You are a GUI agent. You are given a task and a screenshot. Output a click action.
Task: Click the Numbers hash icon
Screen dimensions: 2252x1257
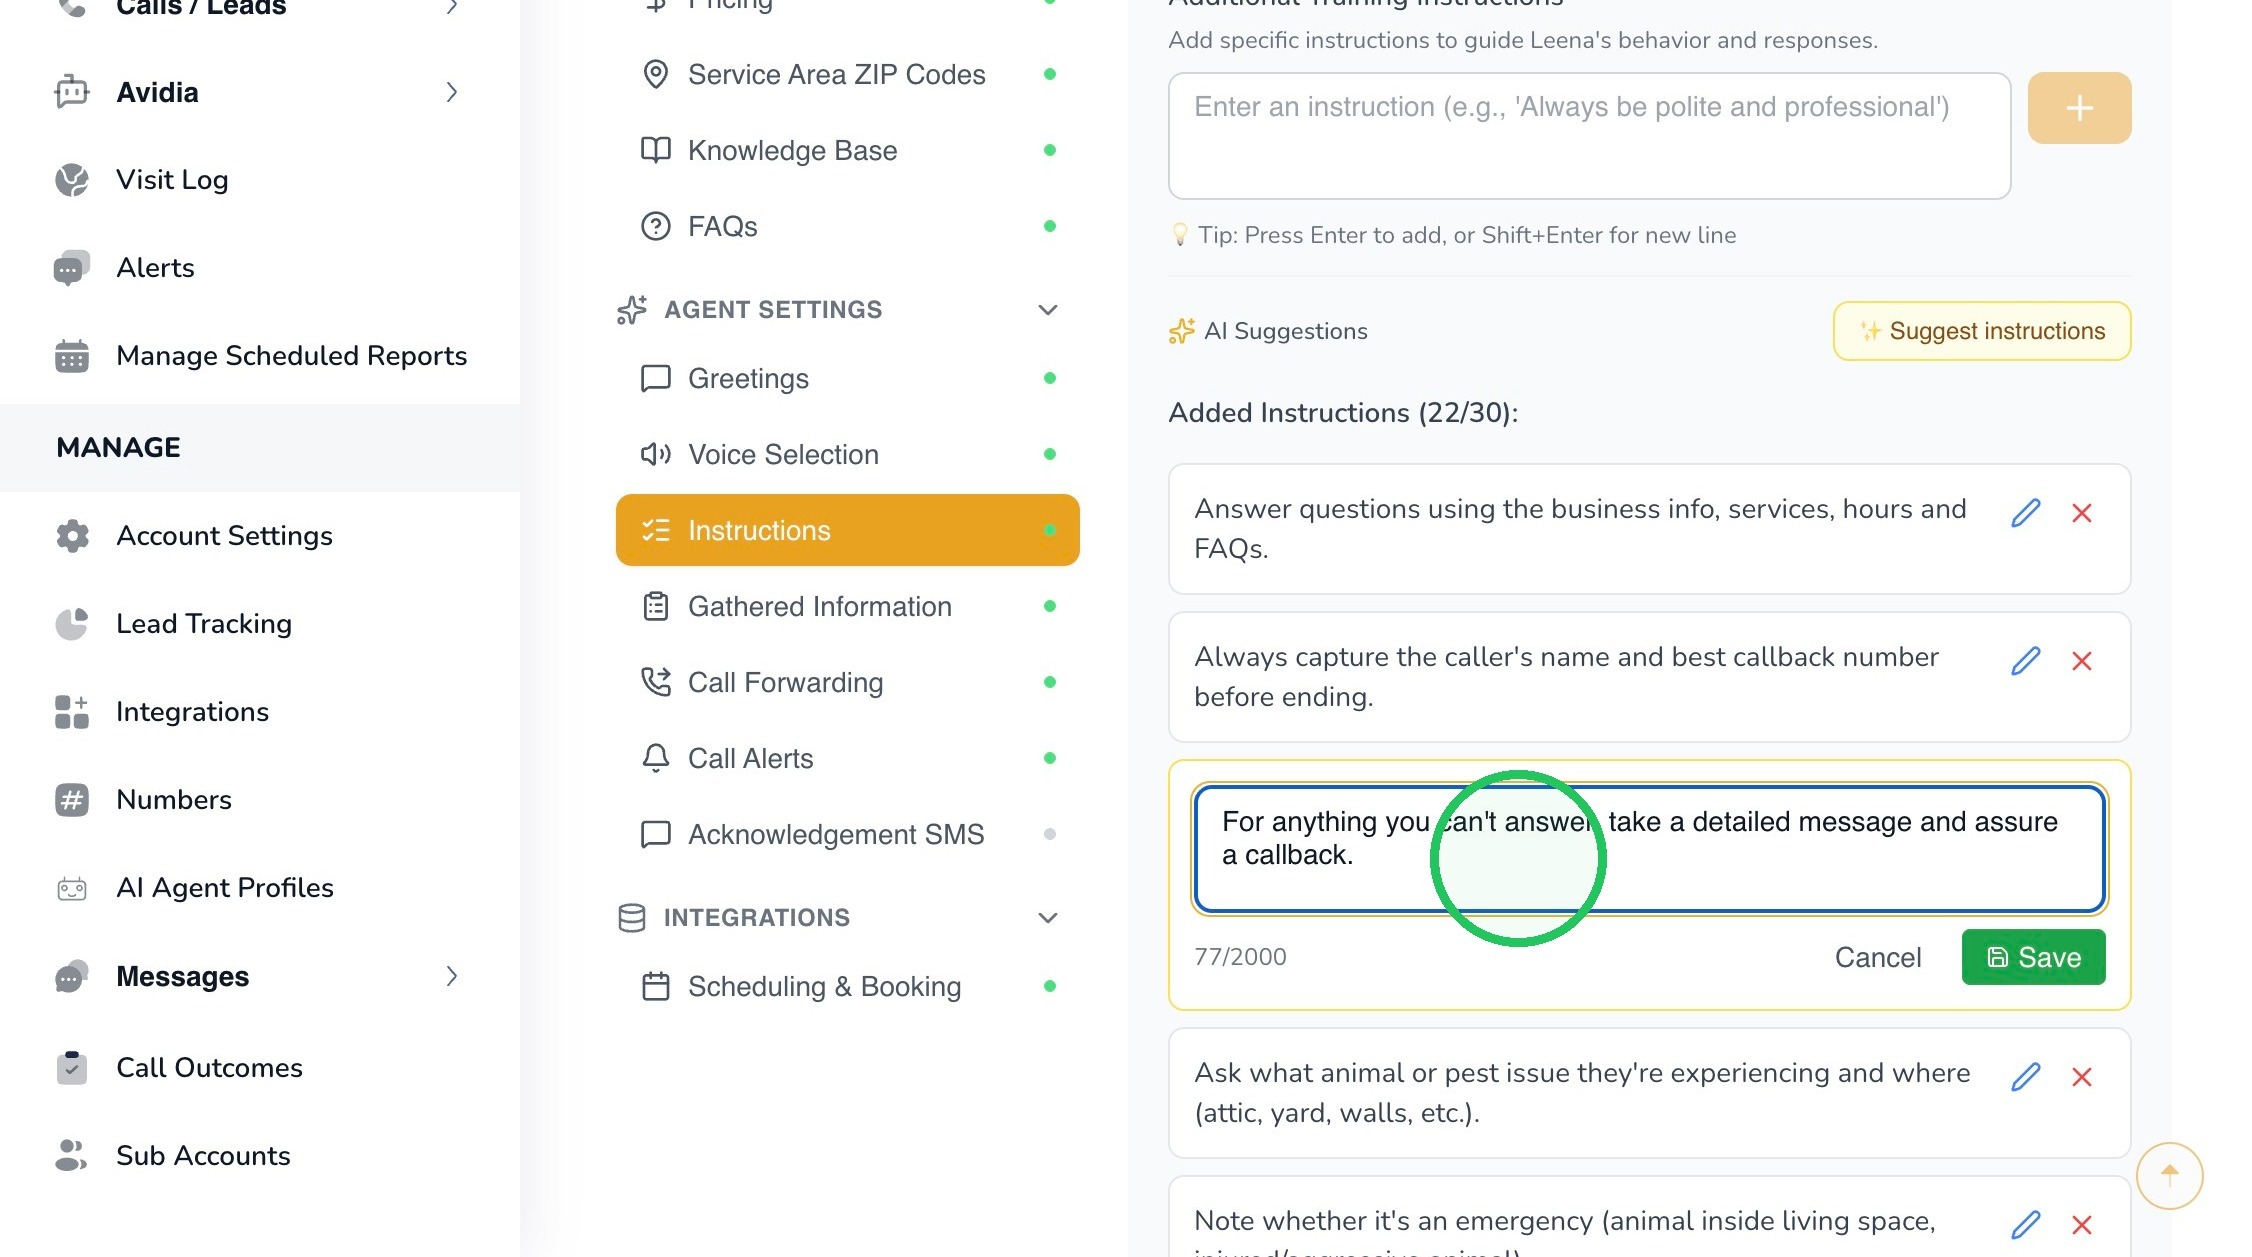coord(72,800)
